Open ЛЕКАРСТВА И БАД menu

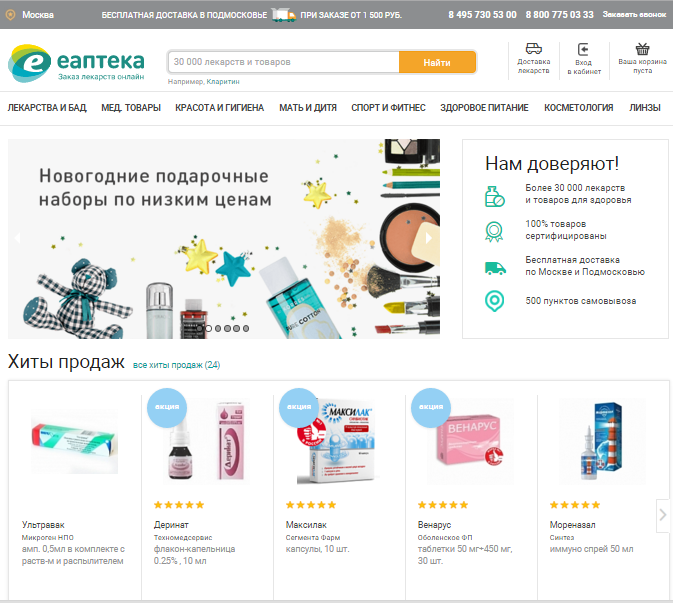pyautogui.click(x=47, y=108)
